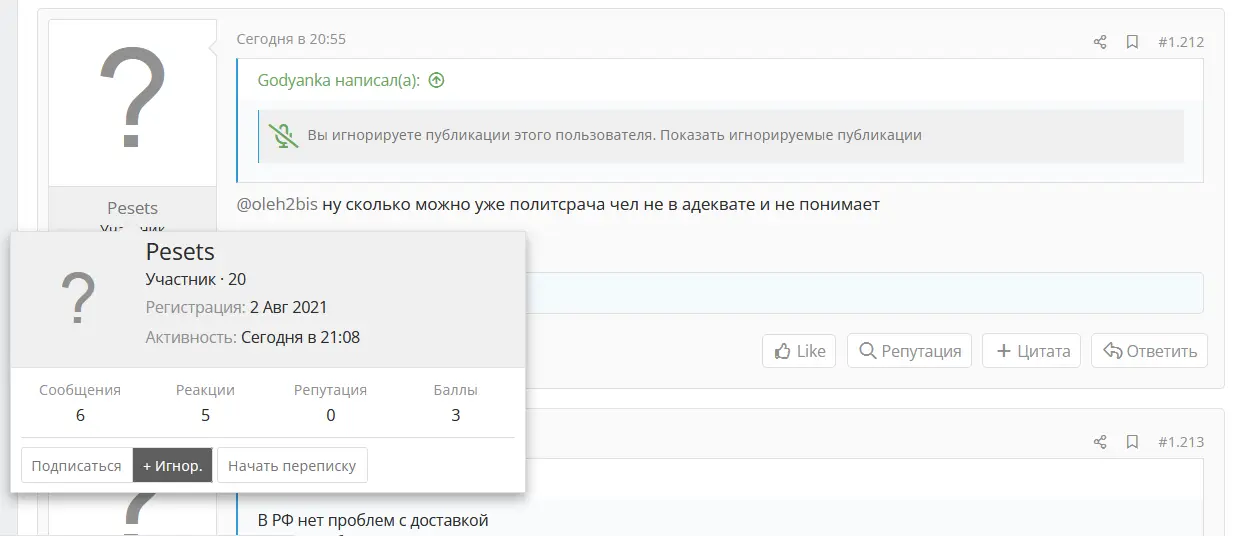The image size is (1239, 536).
Task: Click the Цитата quote button
Action: tap(1031, 351)
